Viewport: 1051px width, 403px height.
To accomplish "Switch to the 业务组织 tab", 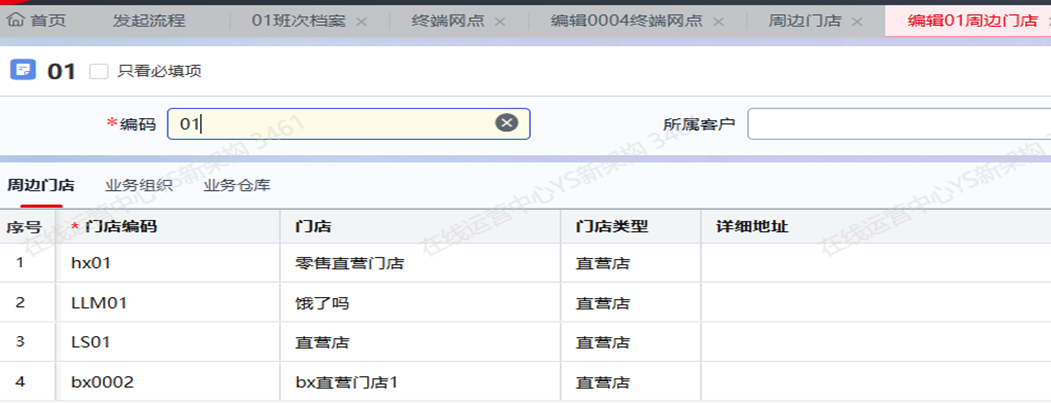I will (139, 185).
